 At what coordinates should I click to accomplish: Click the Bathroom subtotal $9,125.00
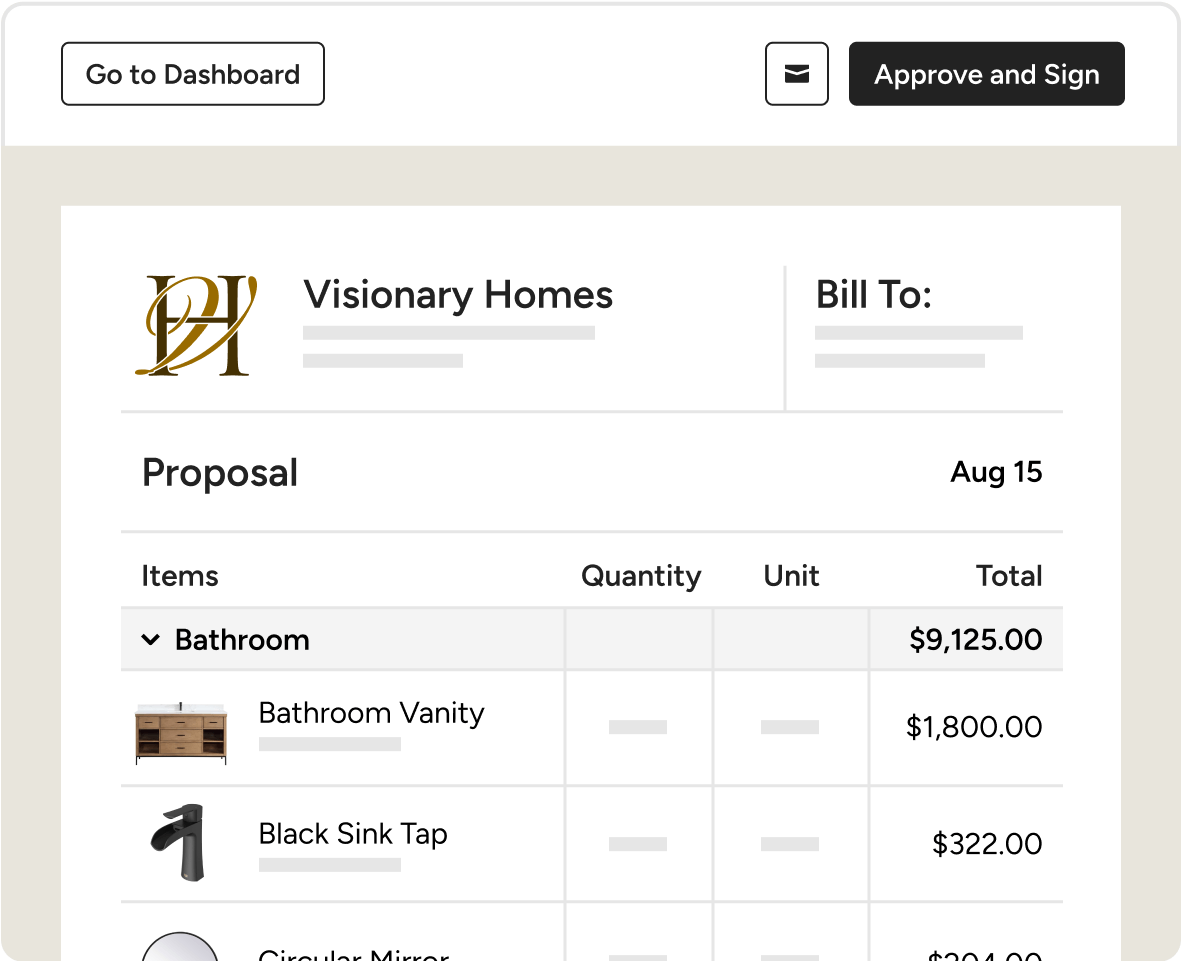975,640
